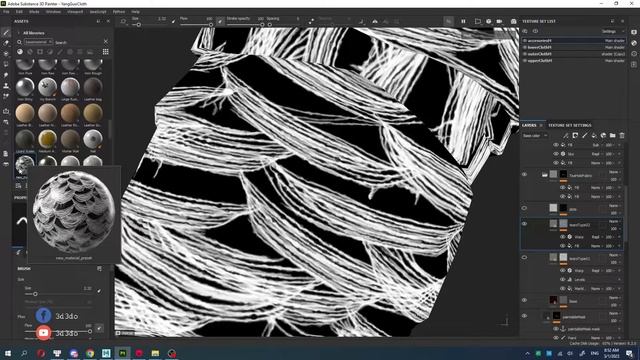Open Windows Start menu

[x=7, y=353]
